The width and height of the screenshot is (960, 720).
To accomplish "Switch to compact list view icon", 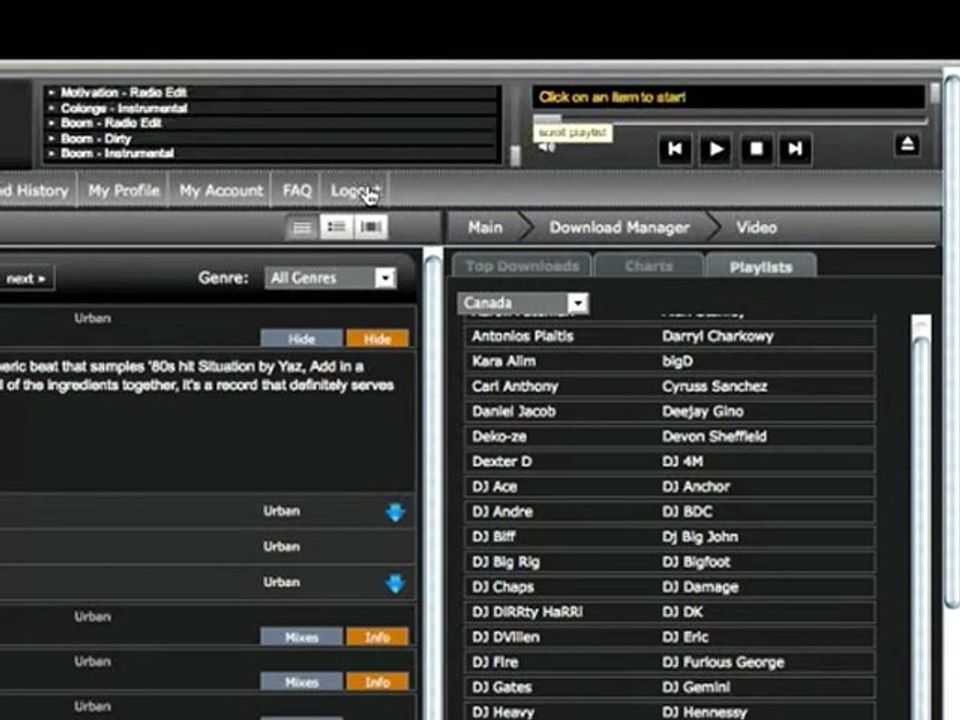I will tap(302, 228).
